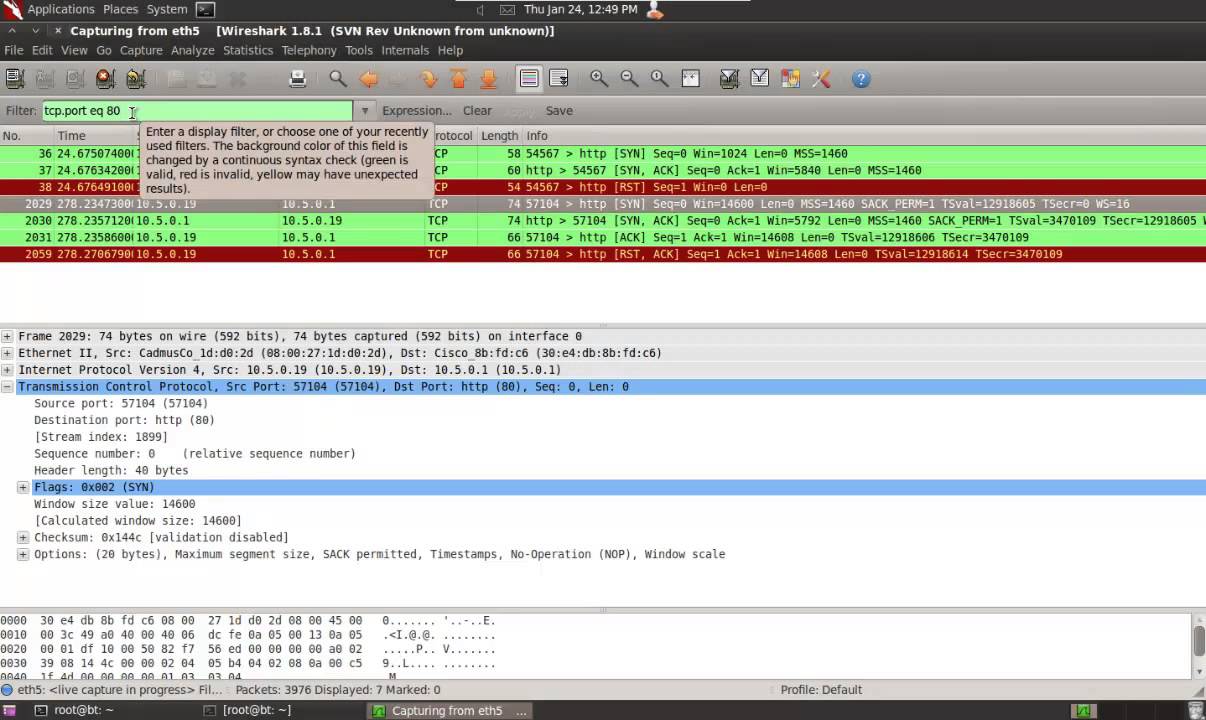Viewport: 1206px width, 720px height.
Task: Open the Analyze menu
Action: point(192,50)
